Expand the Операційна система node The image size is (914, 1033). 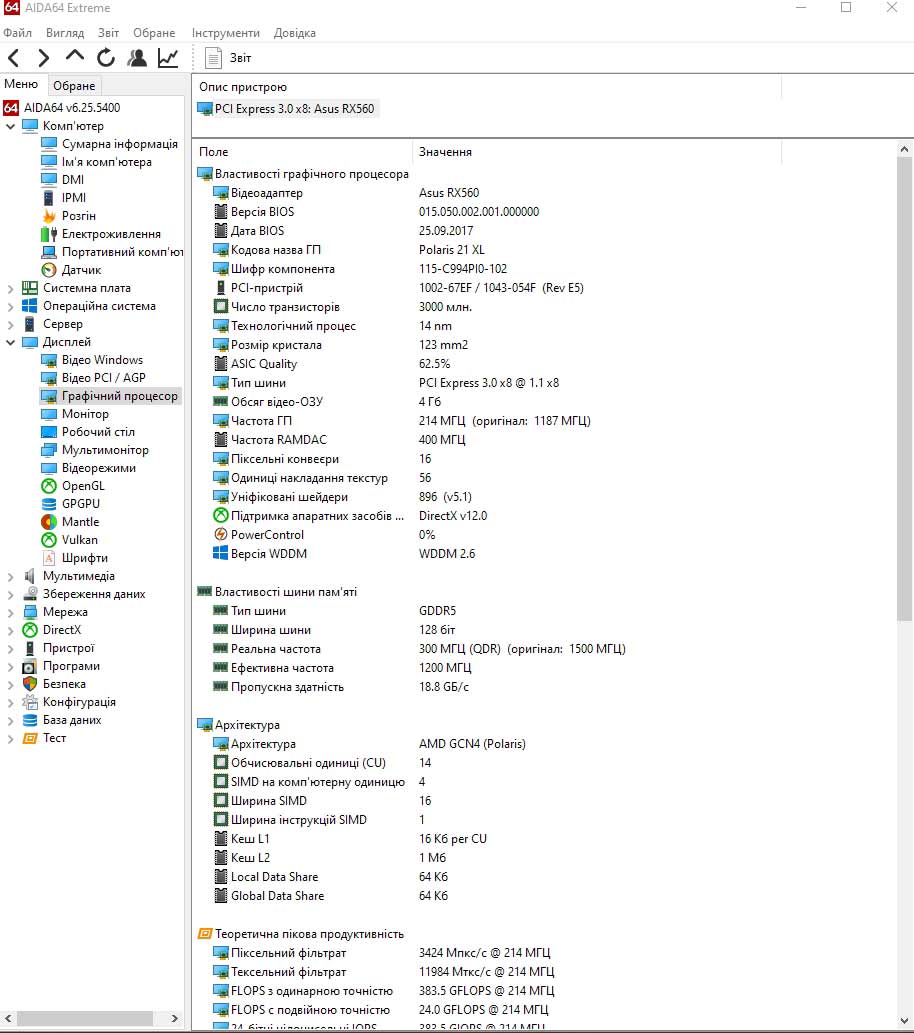[x=11, y=306]
